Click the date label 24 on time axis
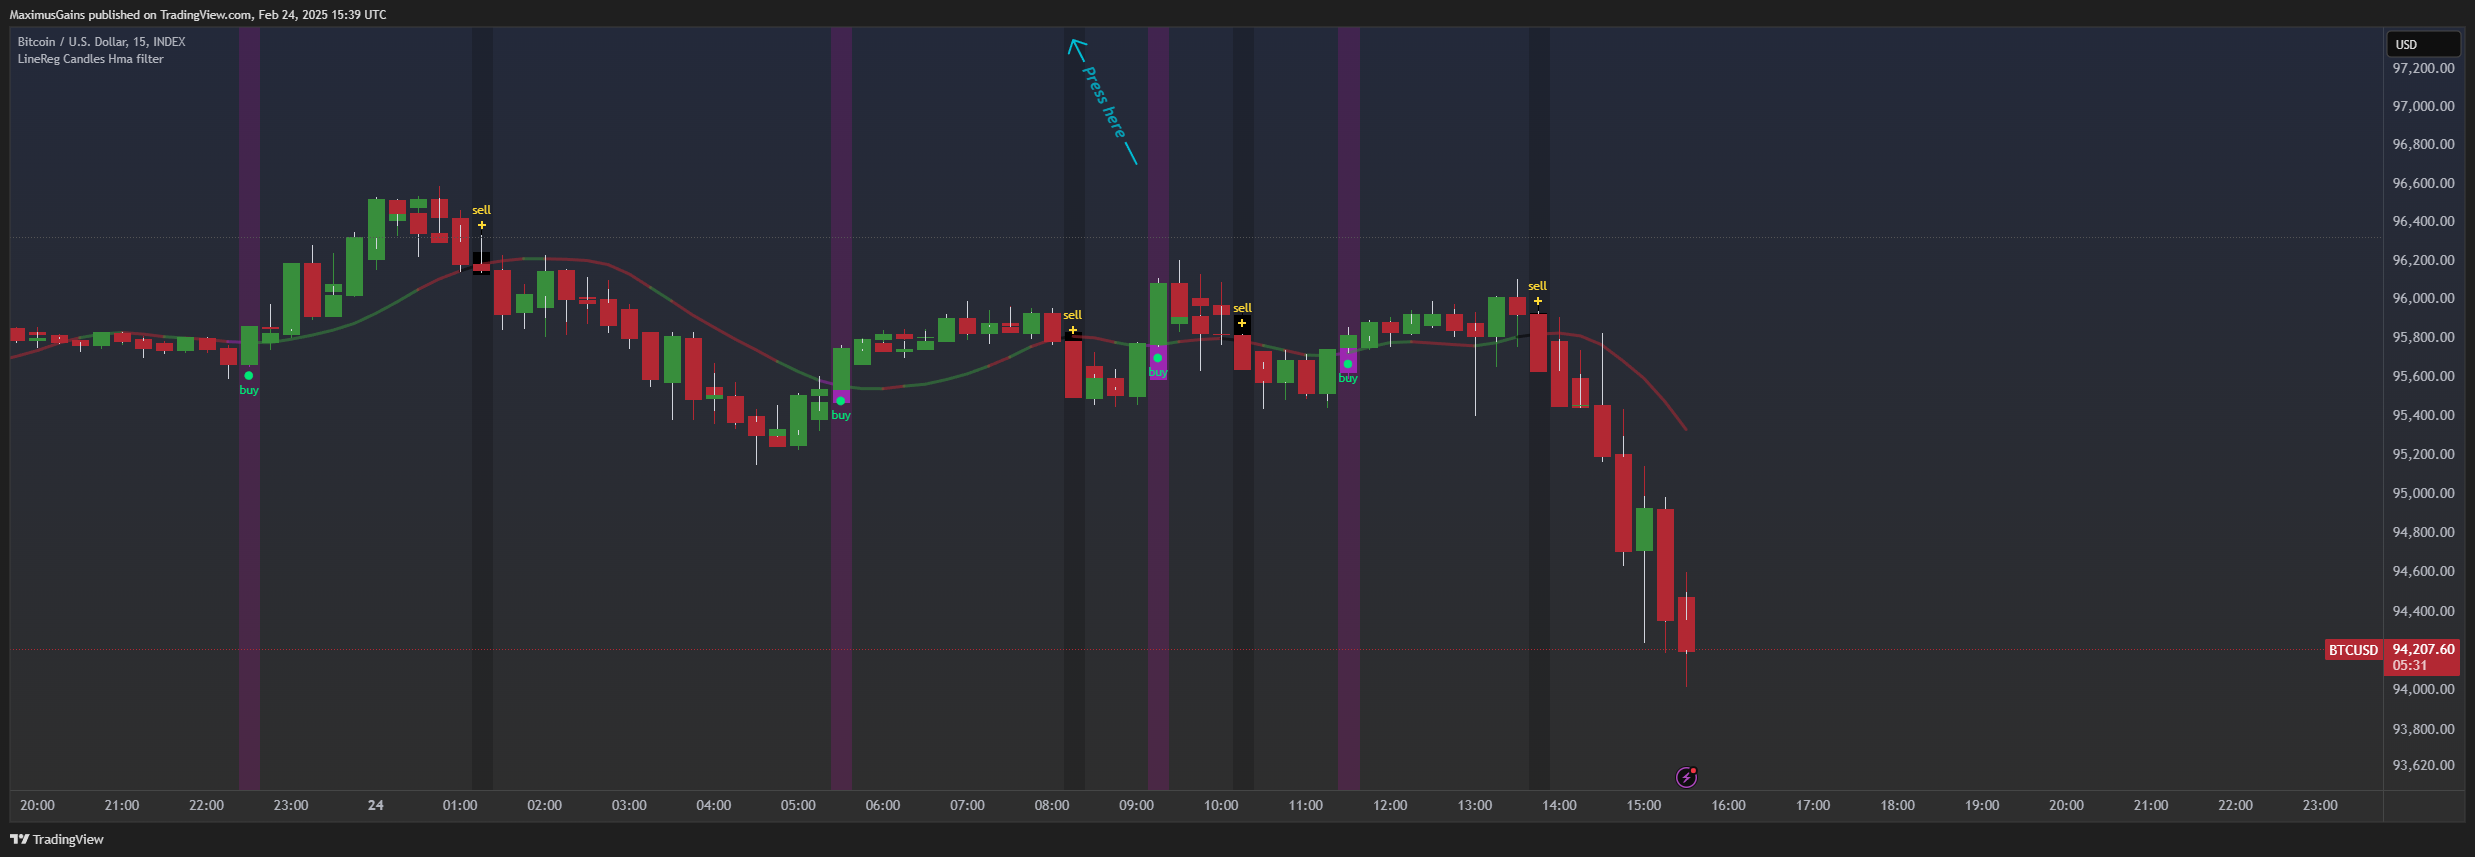Image resolution: width=2475 pixels, height=857 pixels. (x=376, y=805)
